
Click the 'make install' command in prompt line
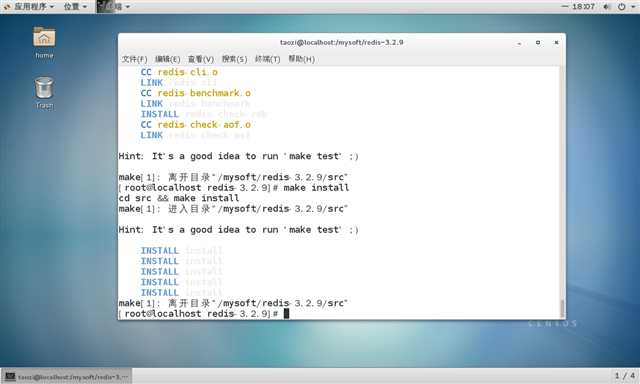316,188
